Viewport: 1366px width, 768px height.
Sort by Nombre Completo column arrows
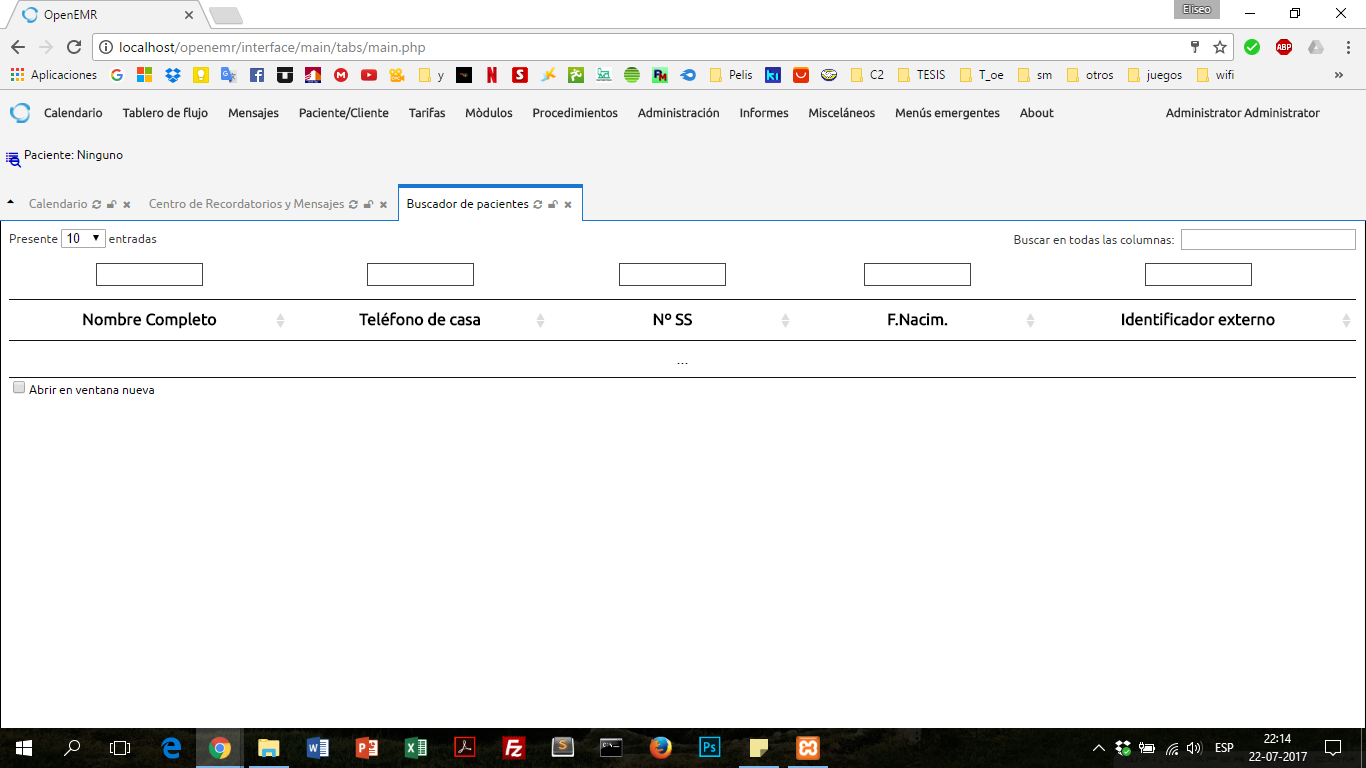280,320
